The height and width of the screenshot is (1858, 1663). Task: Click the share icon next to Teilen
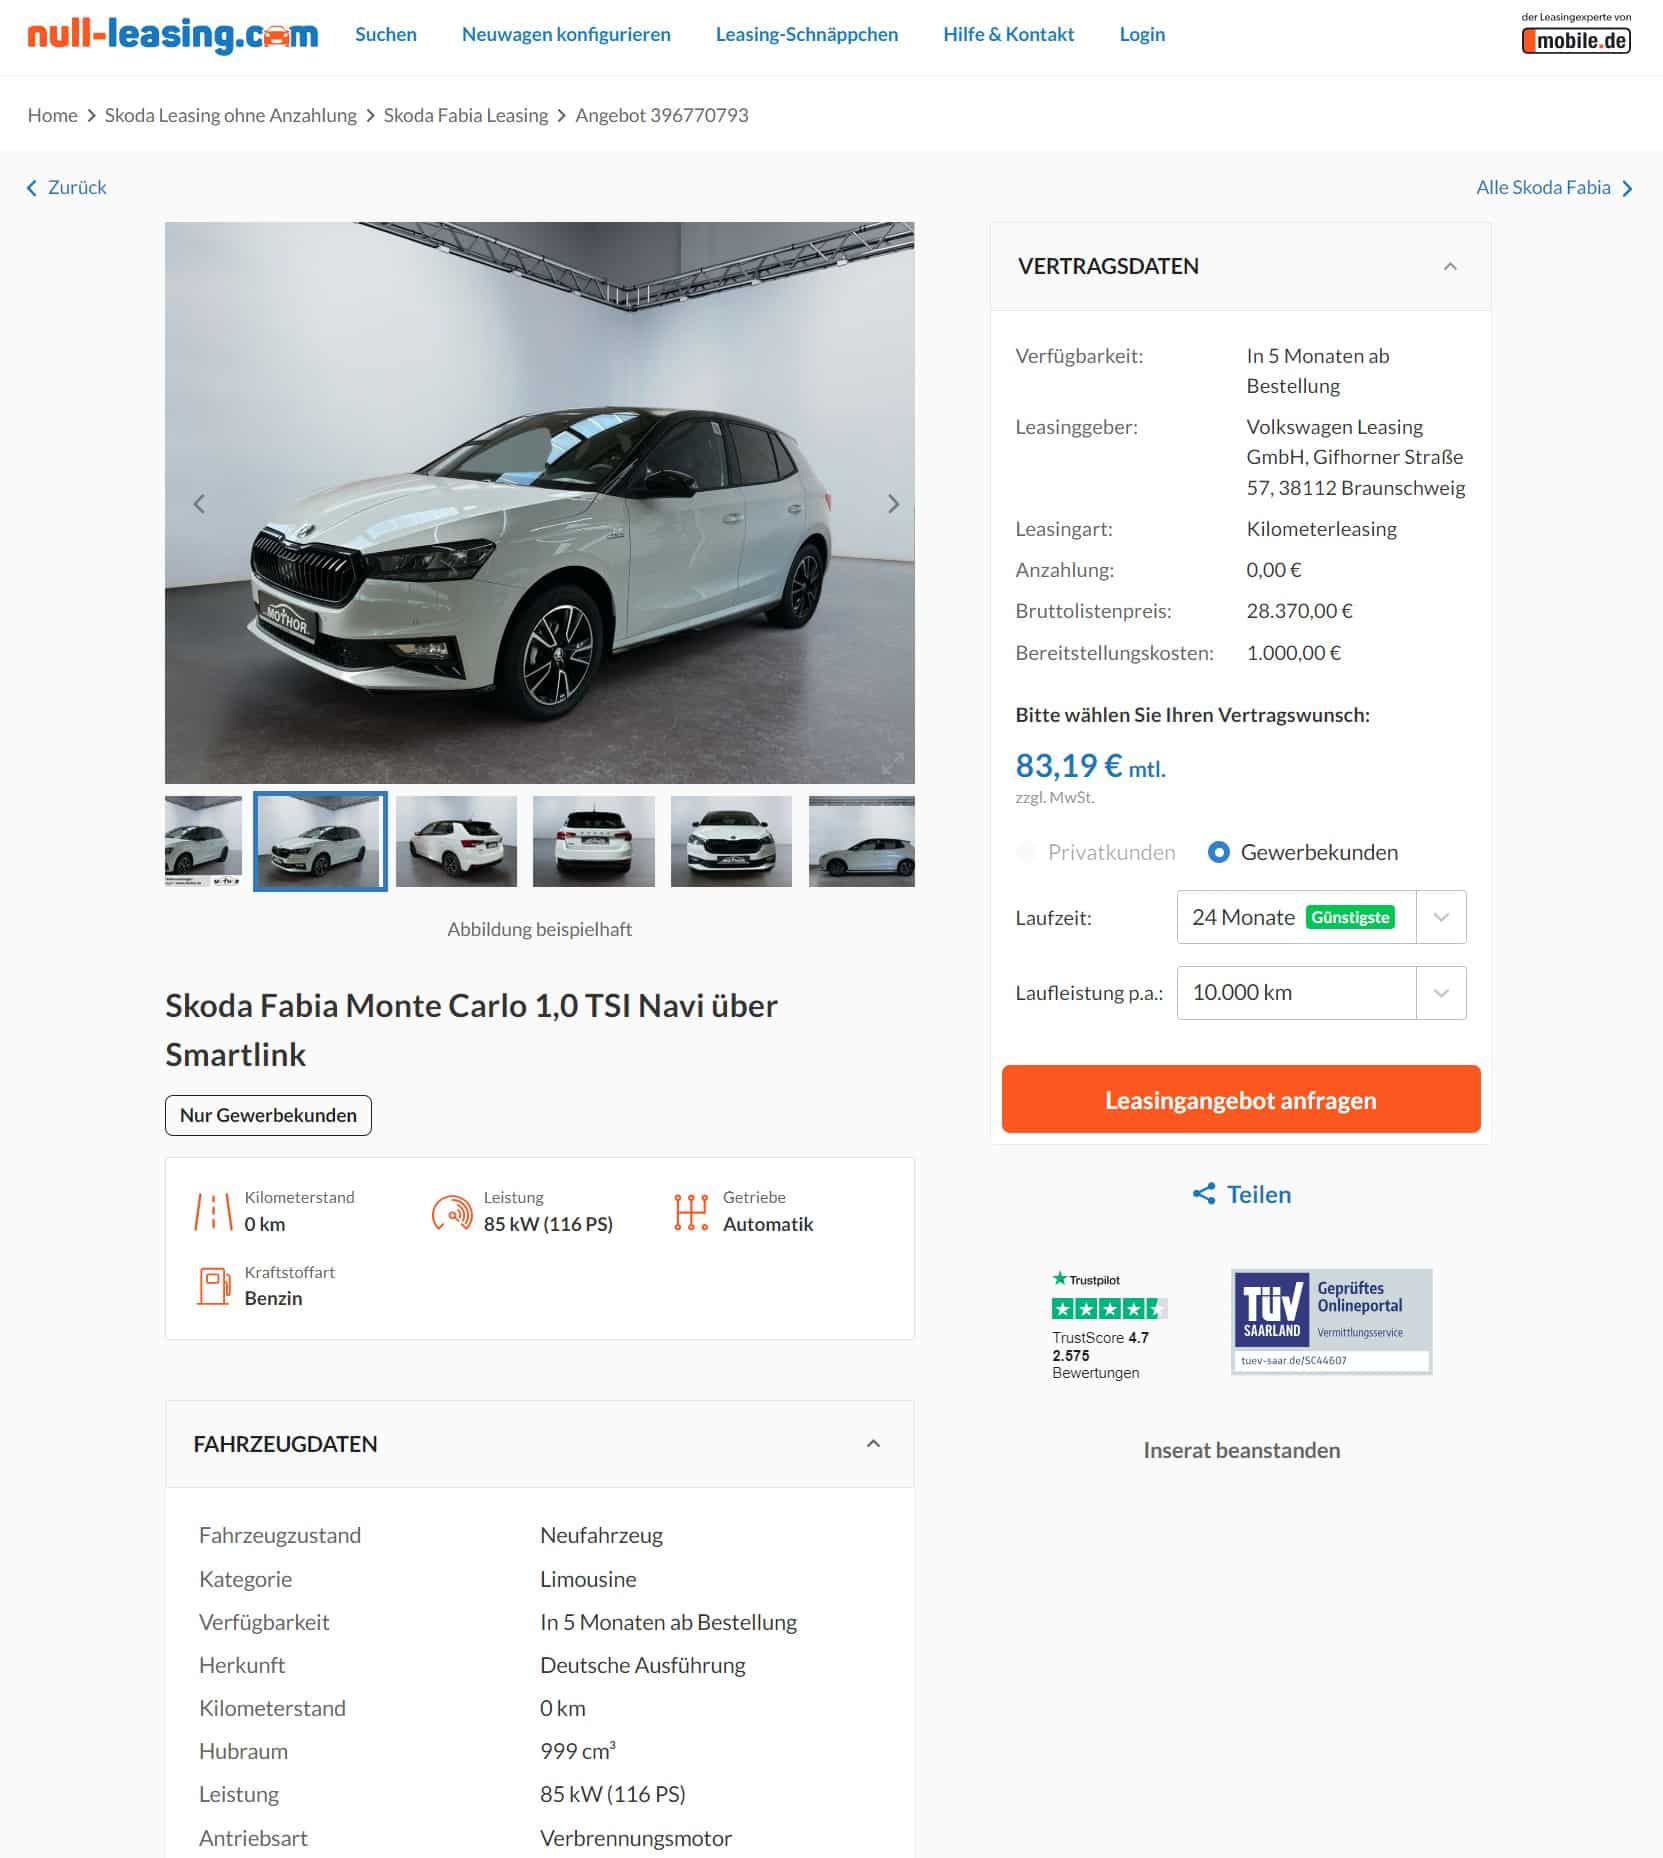[x=1204, y=1194]
